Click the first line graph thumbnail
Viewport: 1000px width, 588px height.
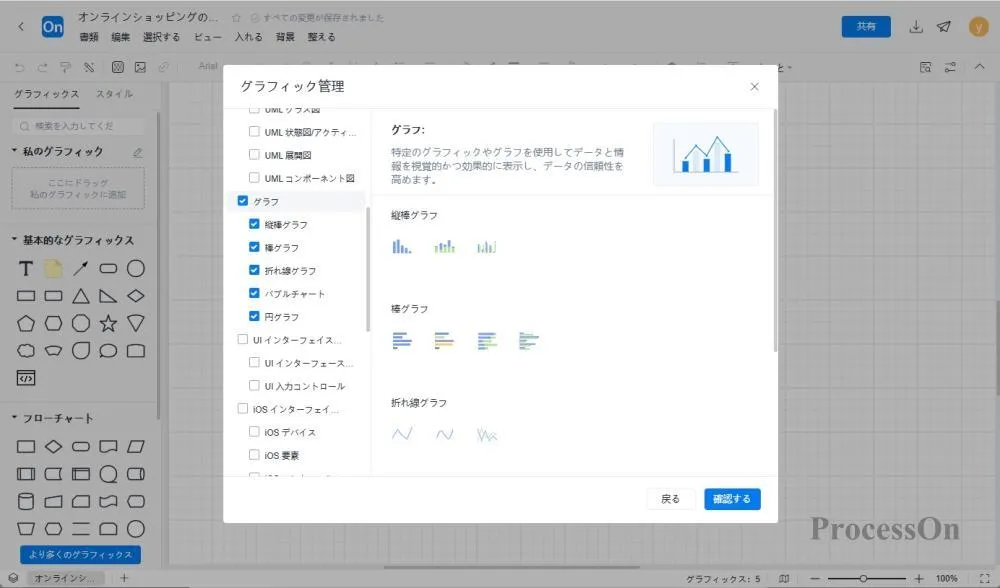click(402, 434)
